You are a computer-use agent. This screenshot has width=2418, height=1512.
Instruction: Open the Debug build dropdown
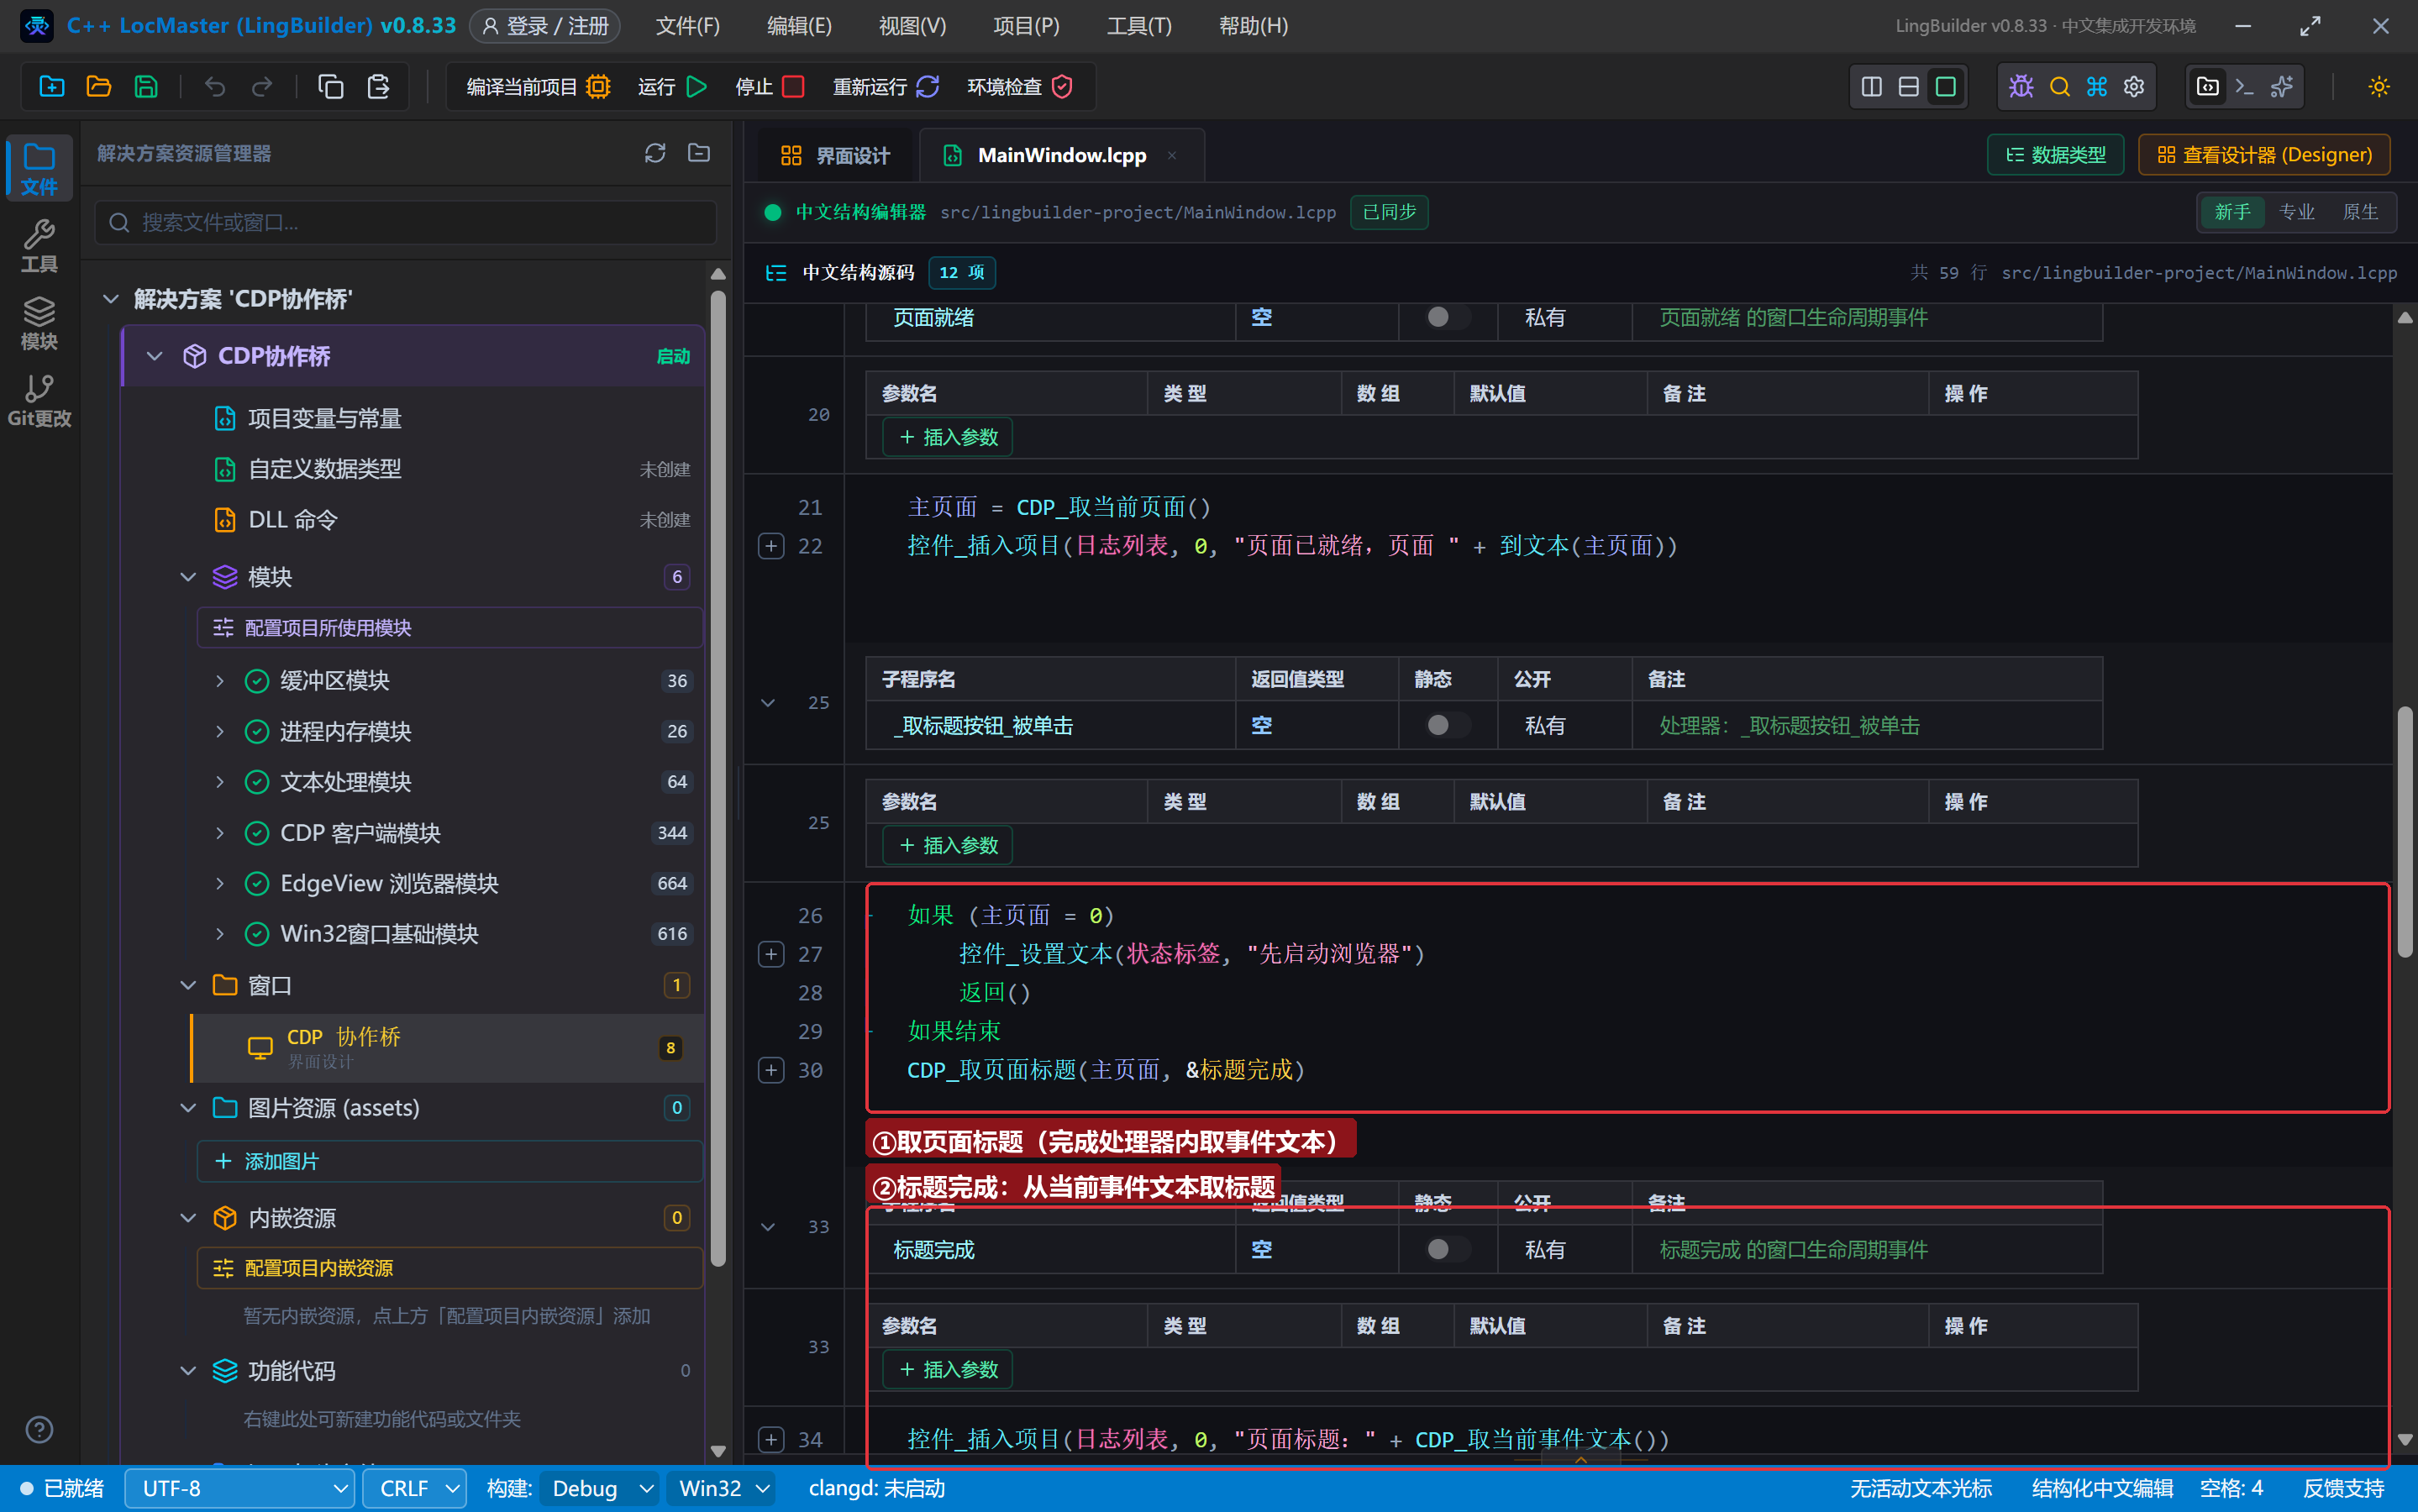click(x=600, y=1488)
